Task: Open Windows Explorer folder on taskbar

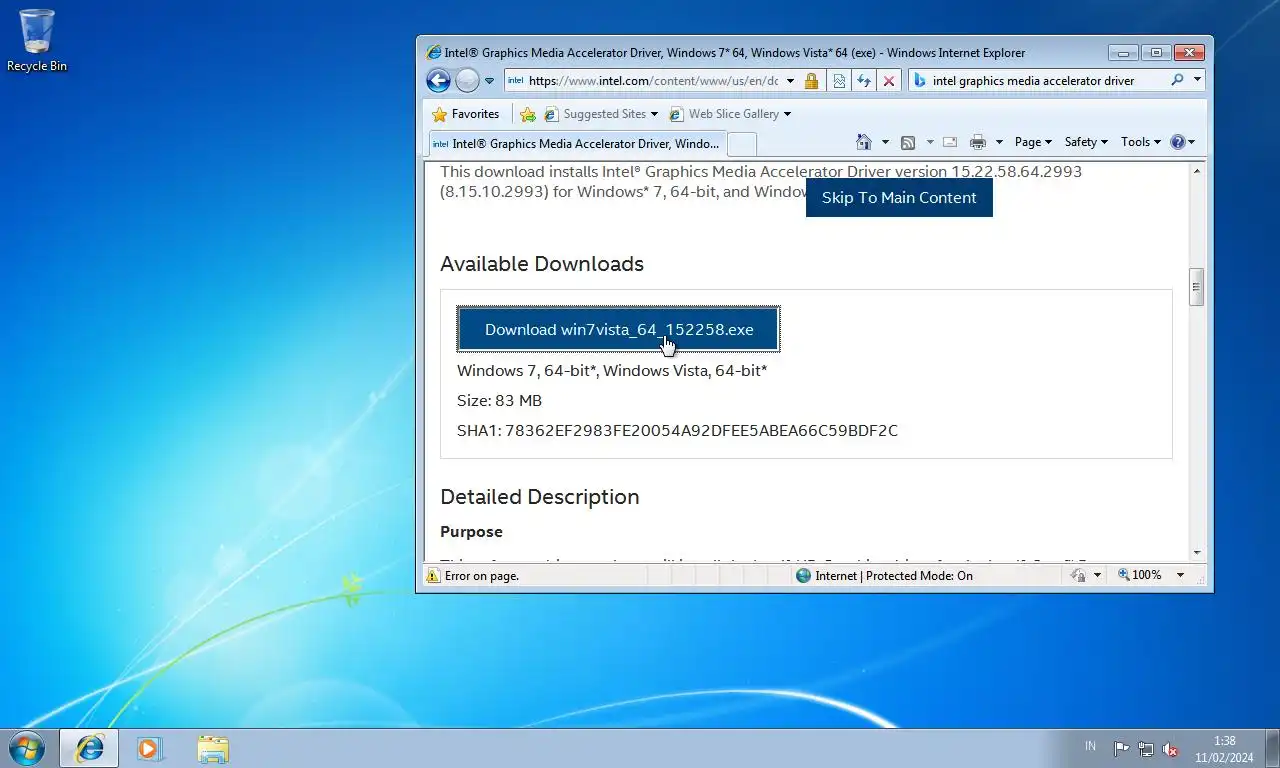Action: pos(213,748)
